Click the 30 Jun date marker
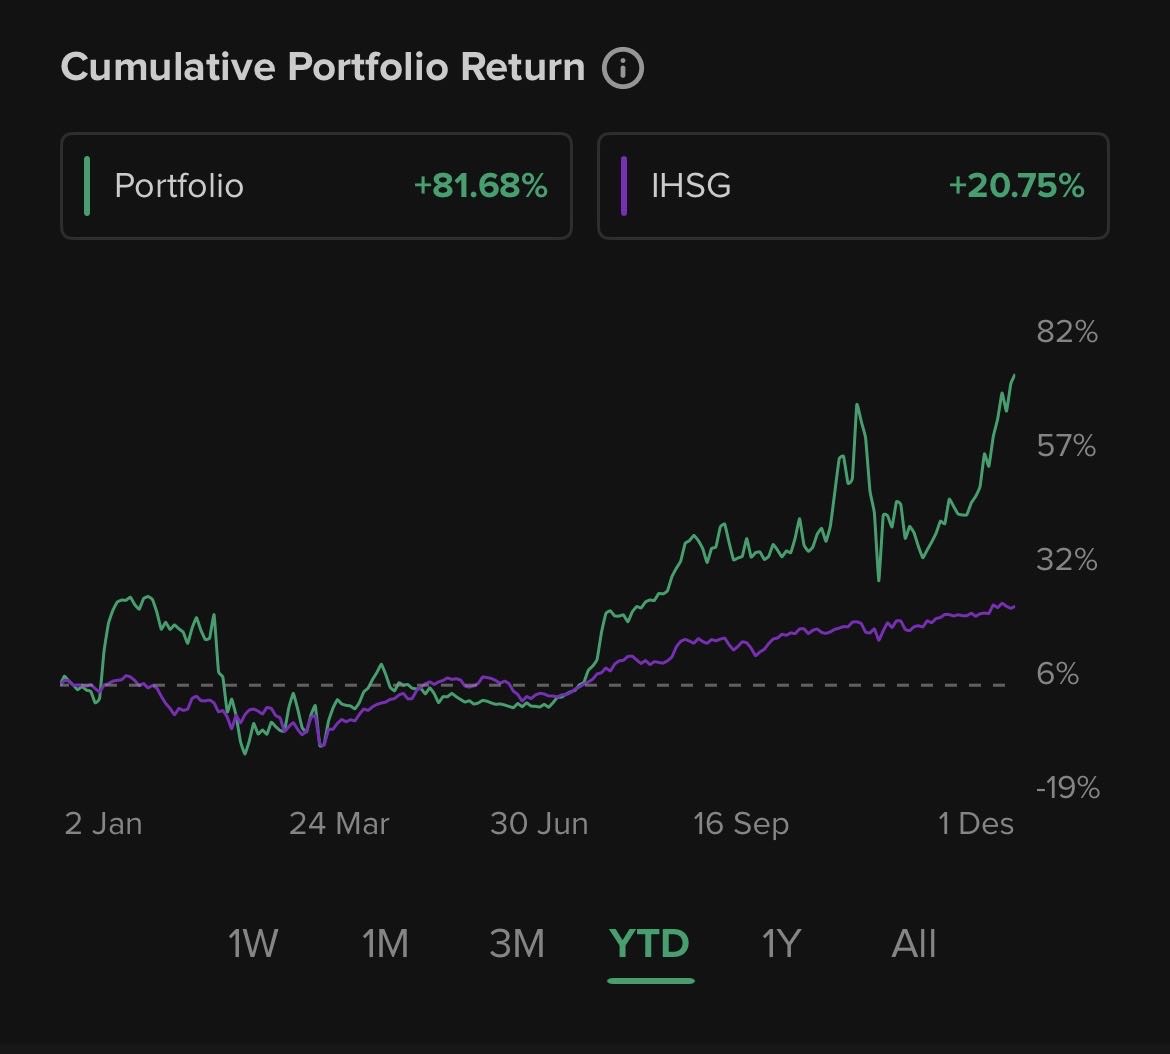Image resolution: width=1170 pixels, height=1054 pixels. 539,824
